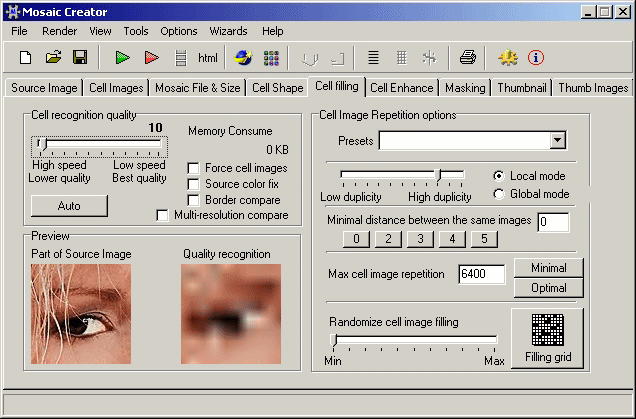The image size is (636, 419).
Task: Click Part of Source Image preview thumbnail
Action: 81,314
